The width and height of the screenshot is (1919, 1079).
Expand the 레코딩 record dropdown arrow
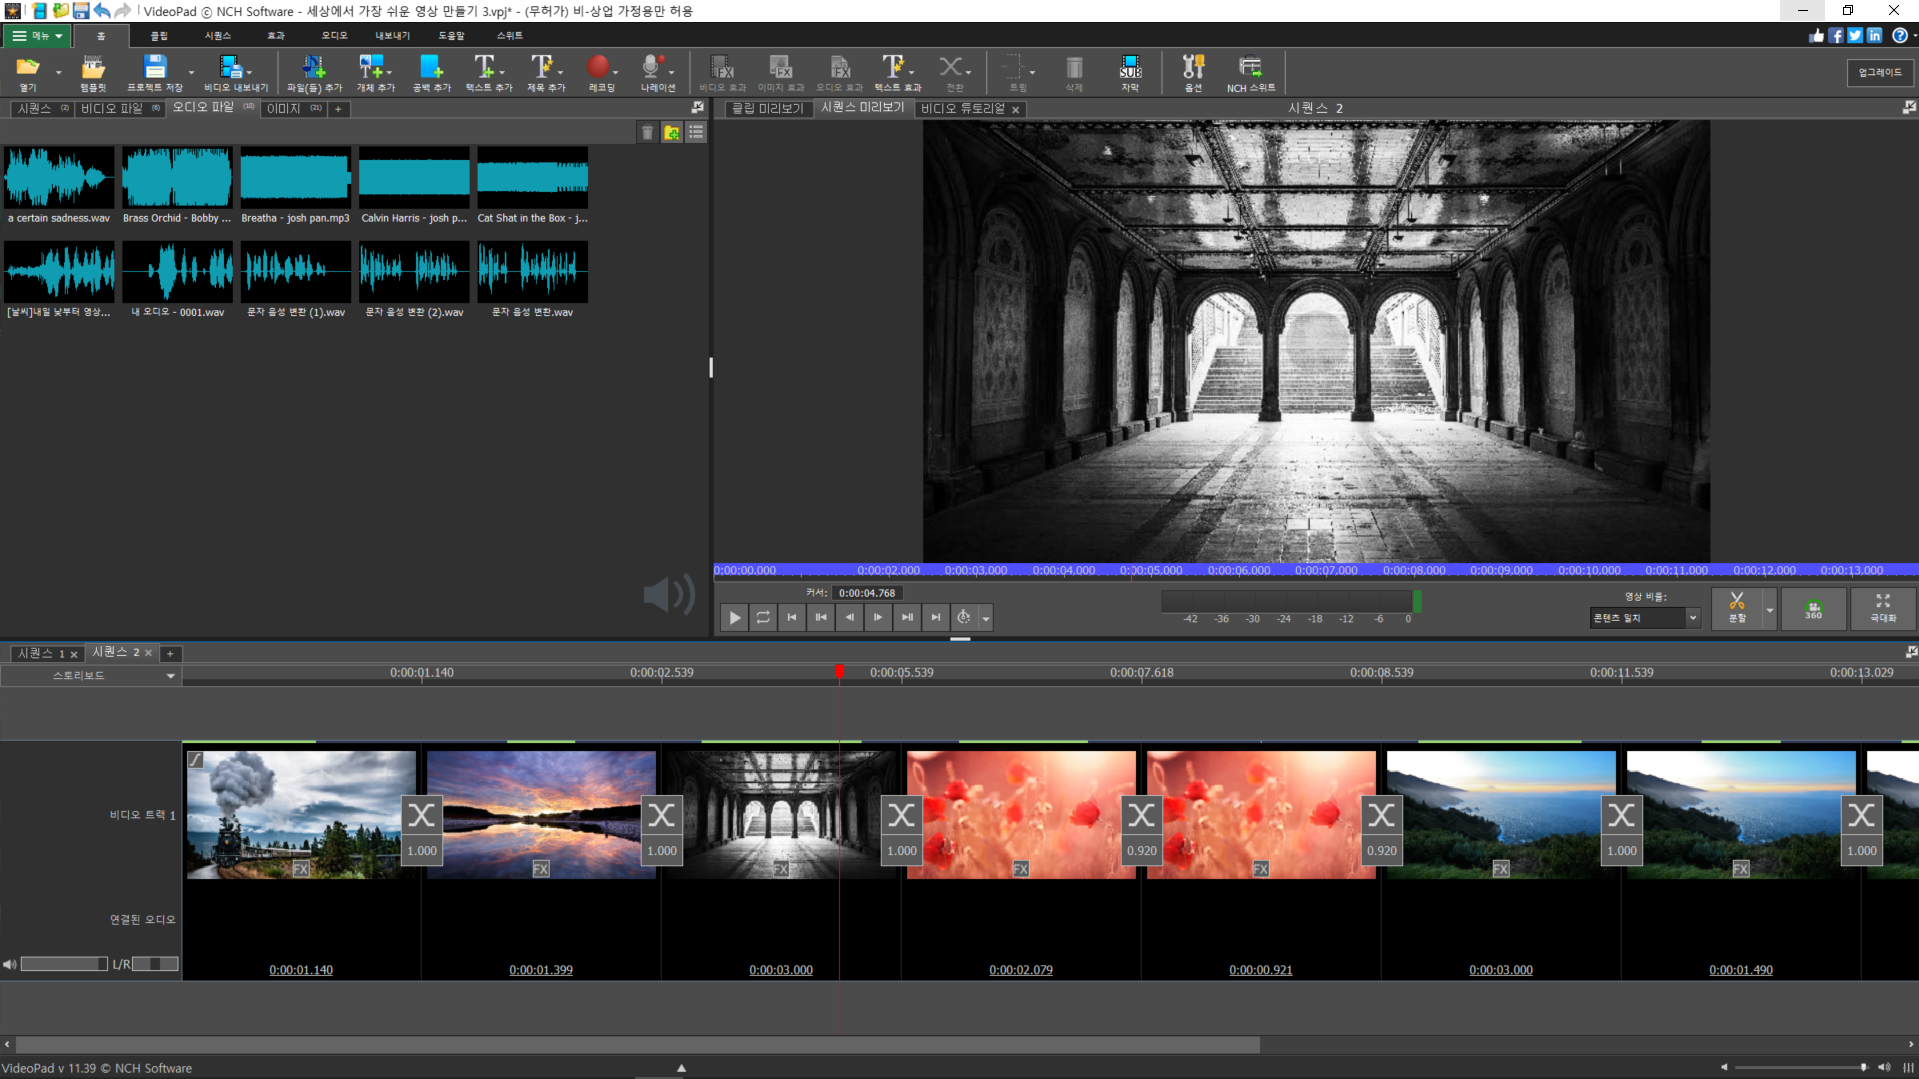[x=615, y=72]
